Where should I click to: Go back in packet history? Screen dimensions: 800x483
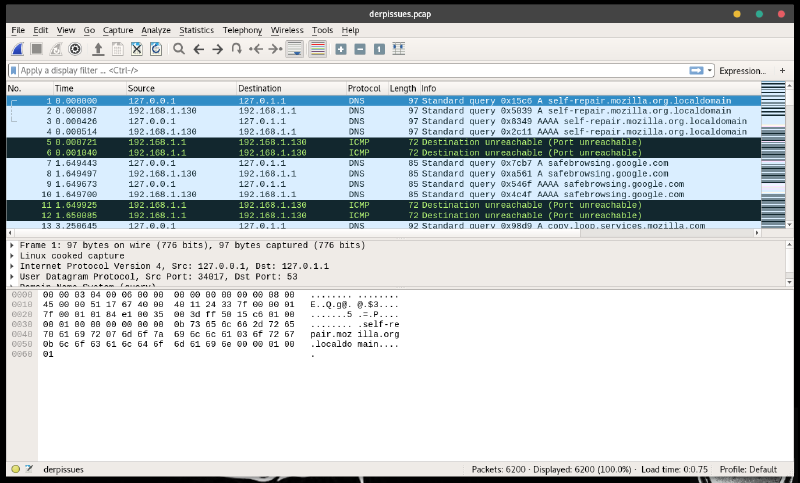(198, 48)
